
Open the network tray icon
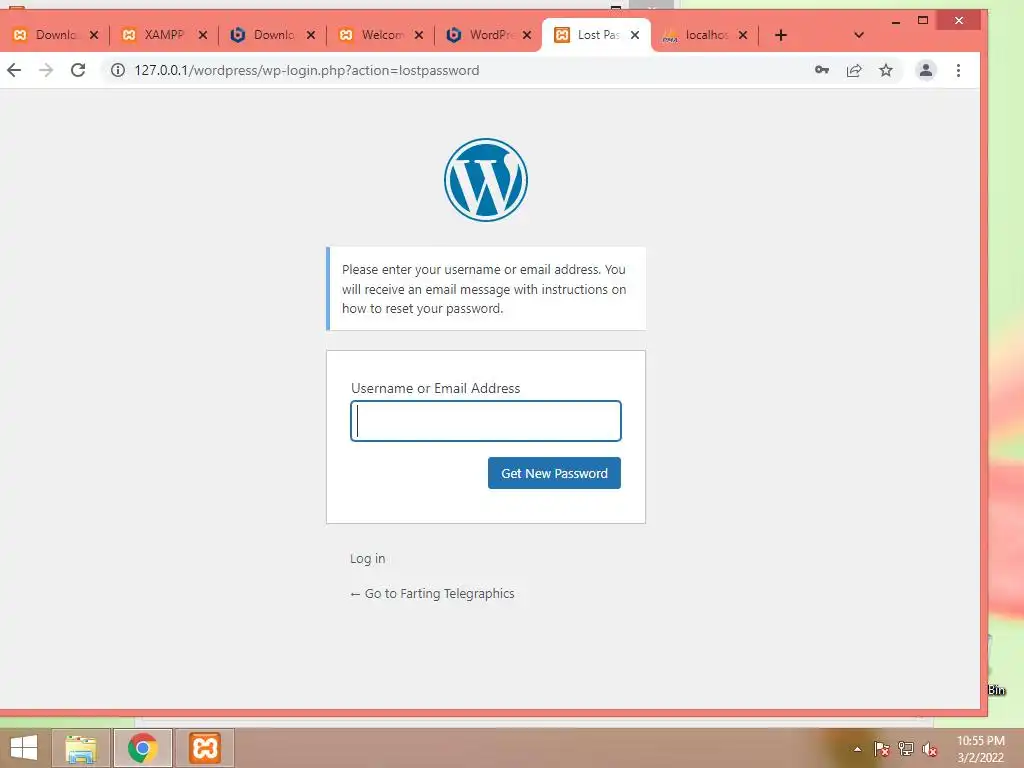906,749
